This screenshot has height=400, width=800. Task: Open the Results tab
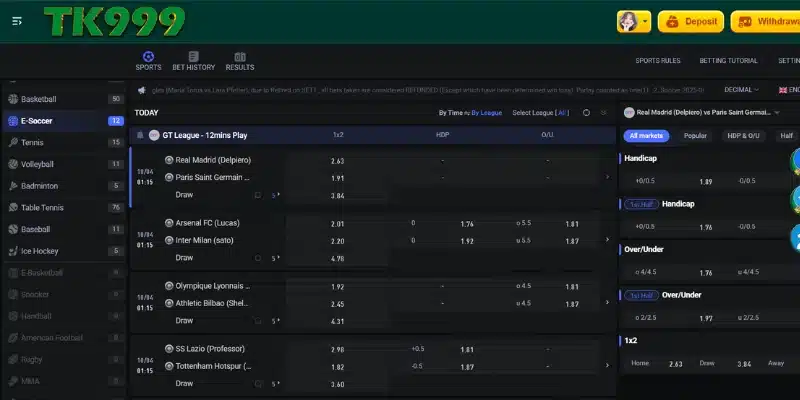240,61
